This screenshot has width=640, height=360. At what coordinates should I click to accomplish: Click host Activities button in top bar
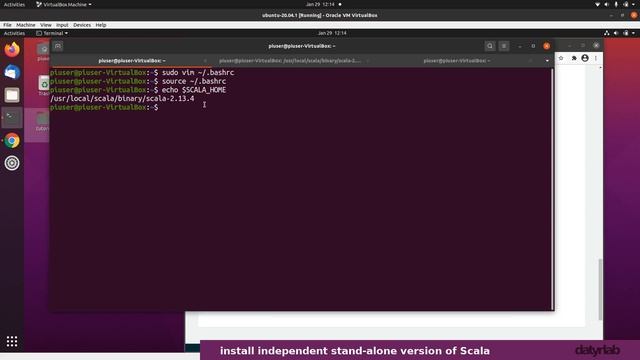pos(14,4)
